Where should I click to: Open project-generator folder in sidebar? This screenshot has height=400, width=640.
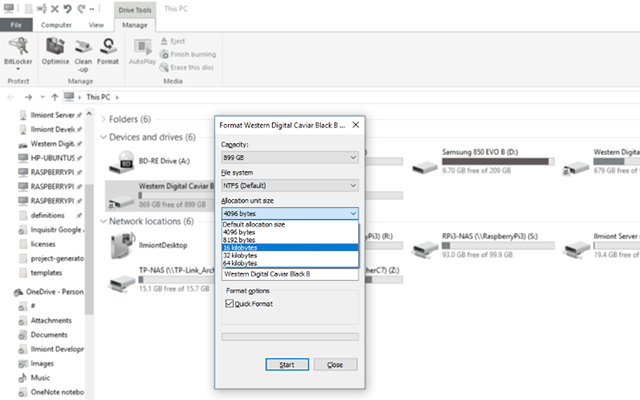click(51, 258)
